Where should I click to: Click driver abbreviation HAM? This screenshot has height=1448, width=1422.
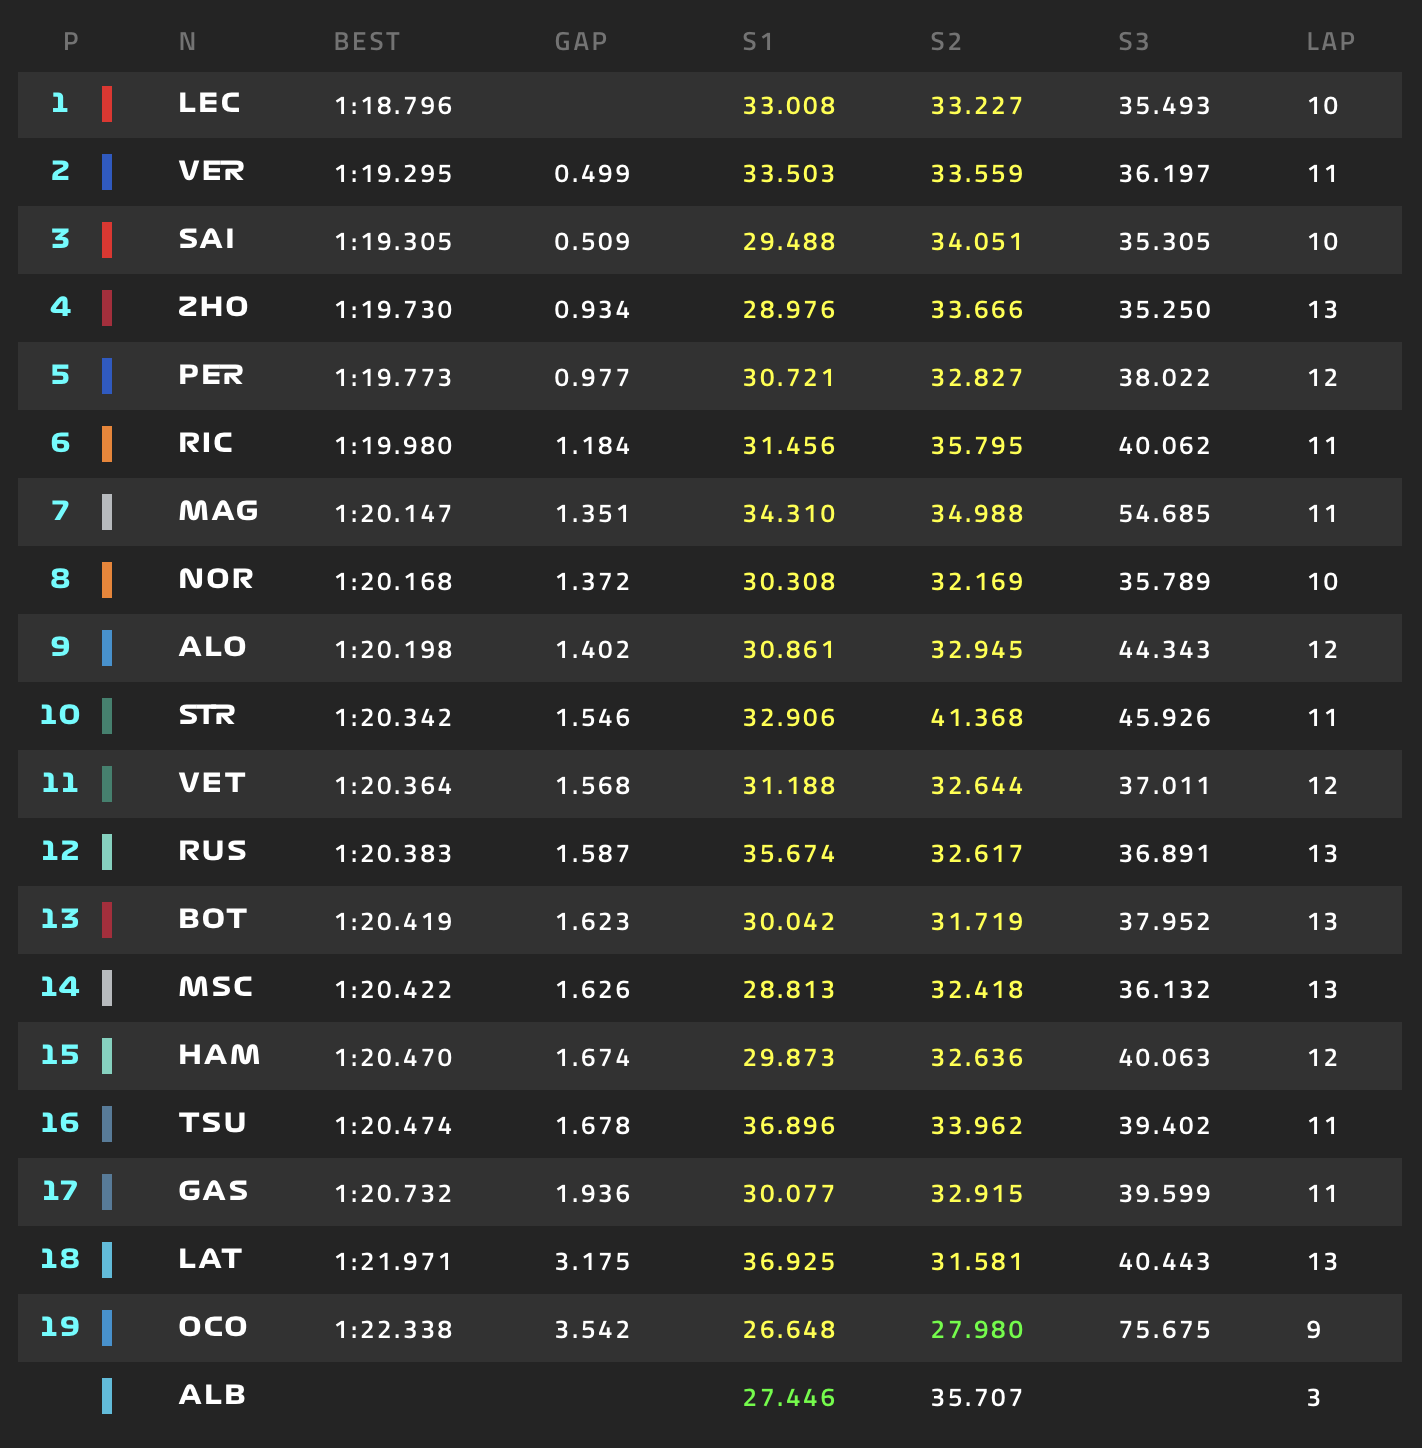click(219, 1055)
